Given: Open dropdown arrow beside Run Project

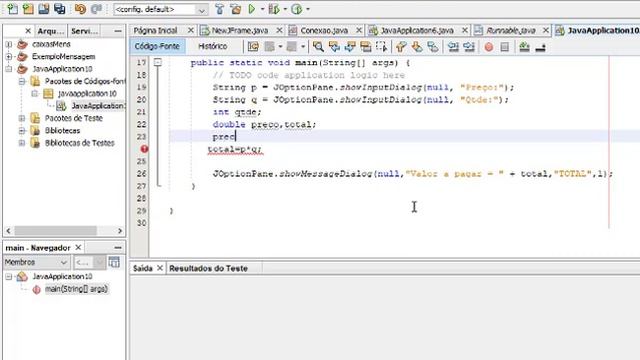Looking at the screenshot, I should (x=262, y=9).
